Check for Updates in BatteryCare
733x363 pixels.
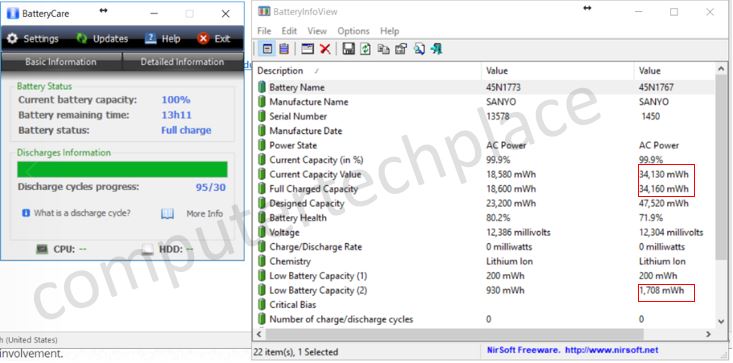tap(82, 38)
